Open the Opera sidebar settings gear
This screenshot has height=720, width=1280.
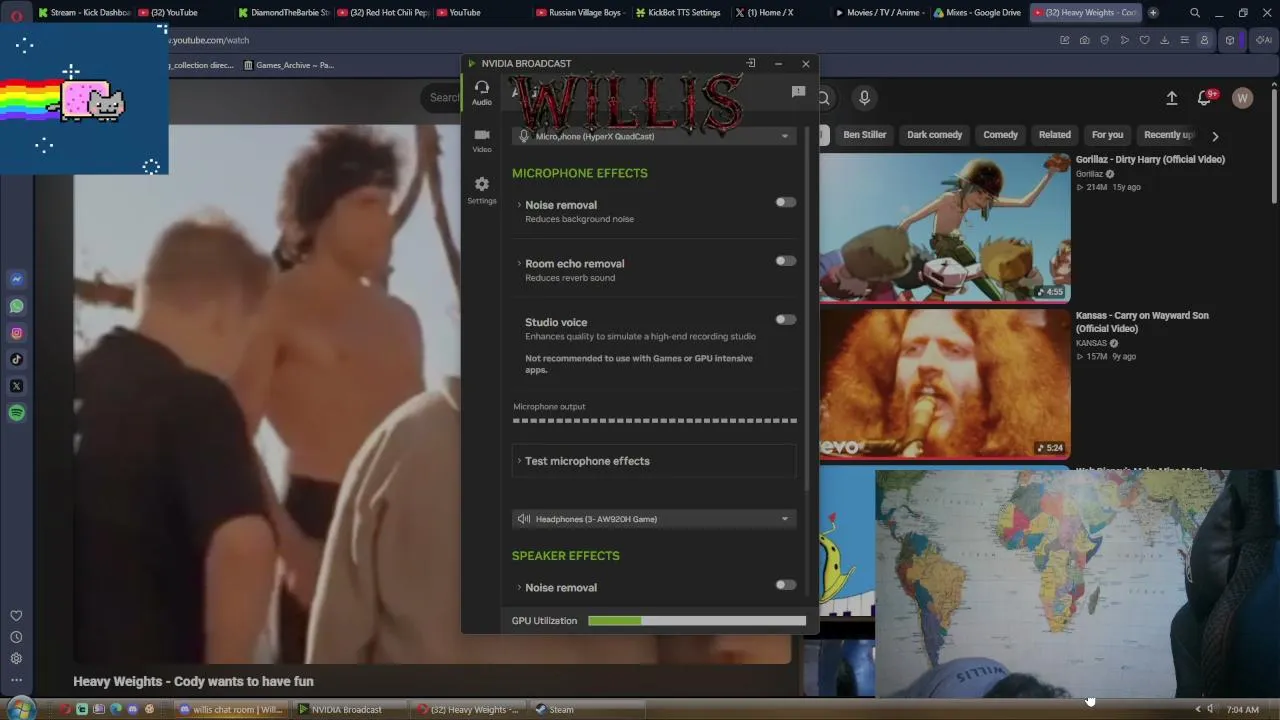[16, 659]
